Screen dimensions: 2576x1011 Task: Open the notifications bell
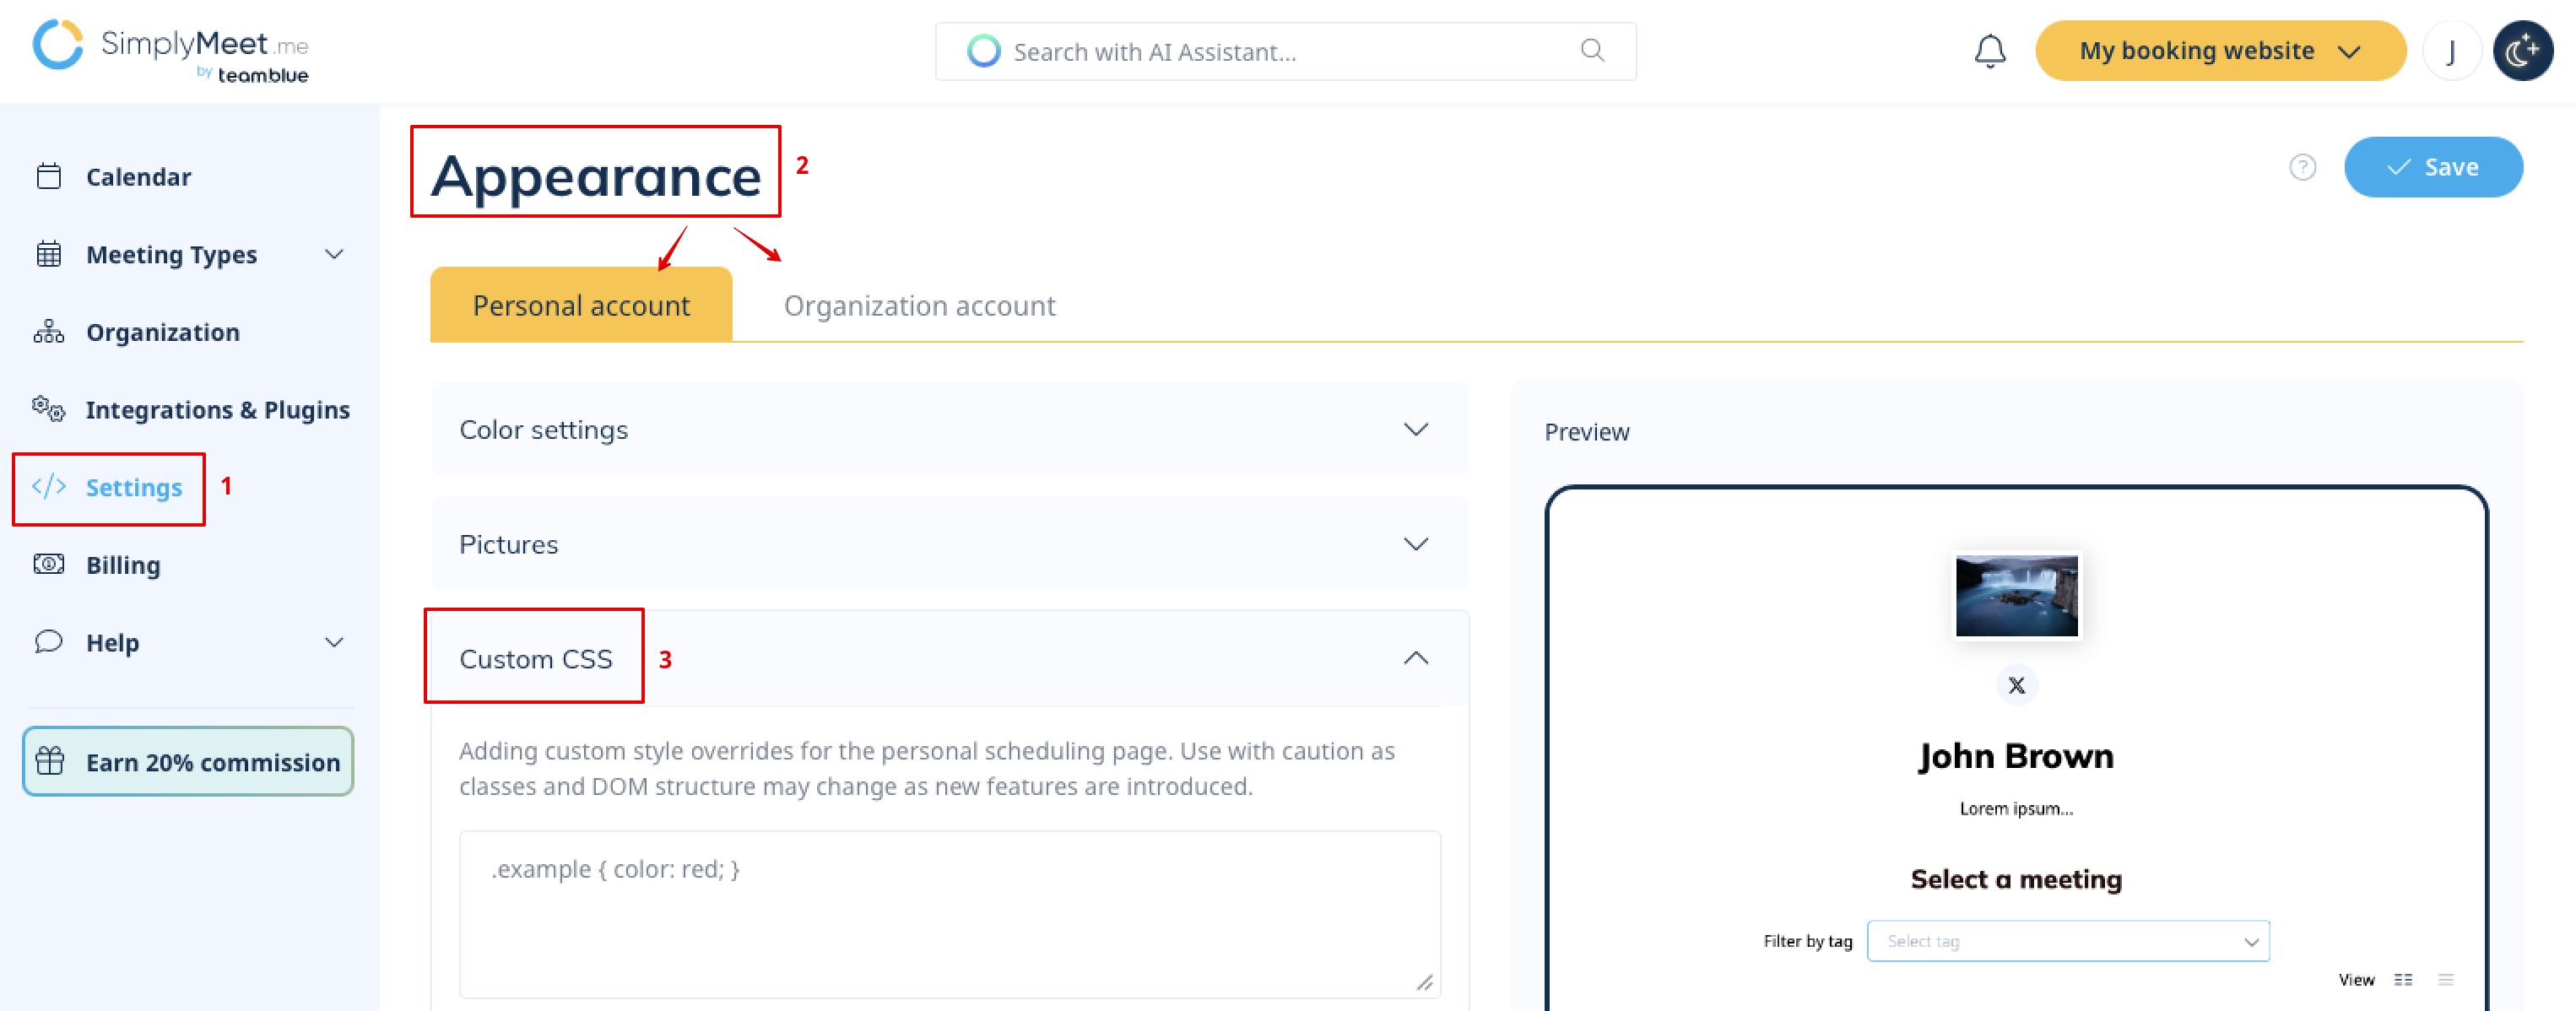1990,51
